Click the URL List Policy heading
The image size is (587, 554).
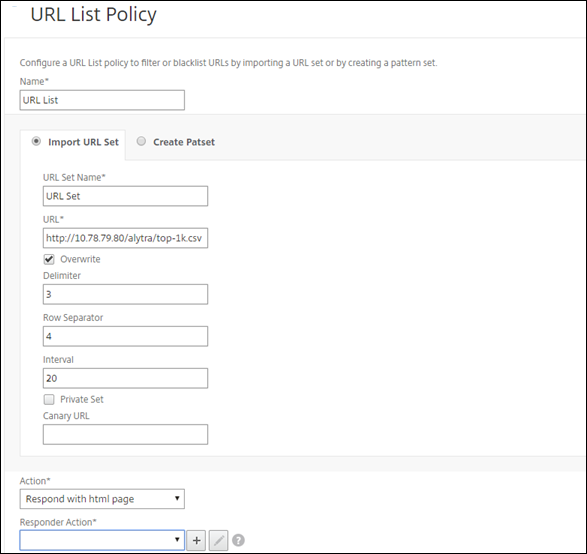(x=94, y=15)
